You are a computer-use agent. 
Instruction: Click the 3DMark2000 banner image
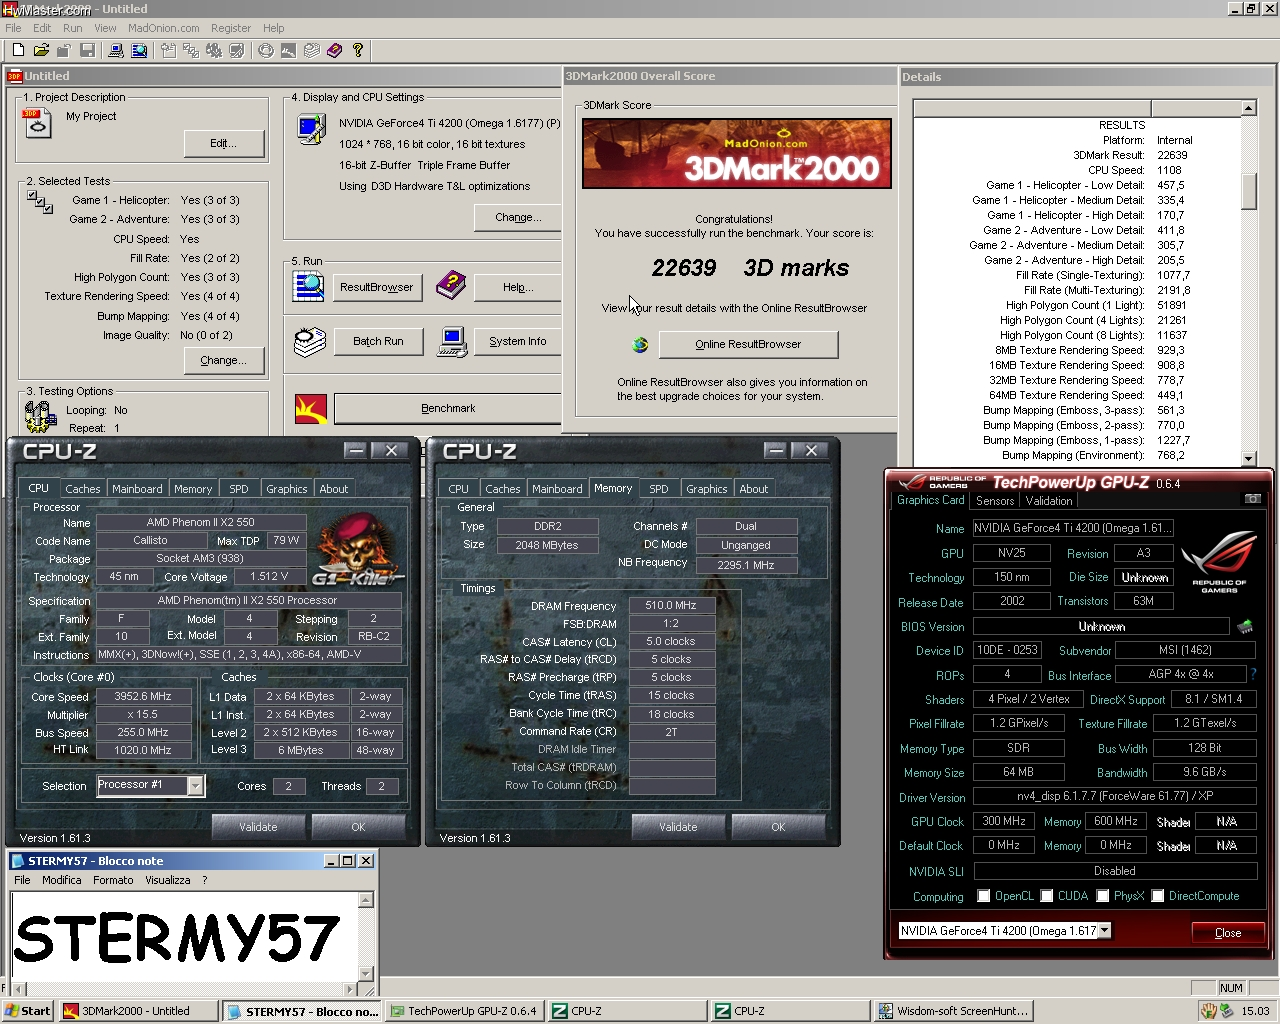point(736,153)
